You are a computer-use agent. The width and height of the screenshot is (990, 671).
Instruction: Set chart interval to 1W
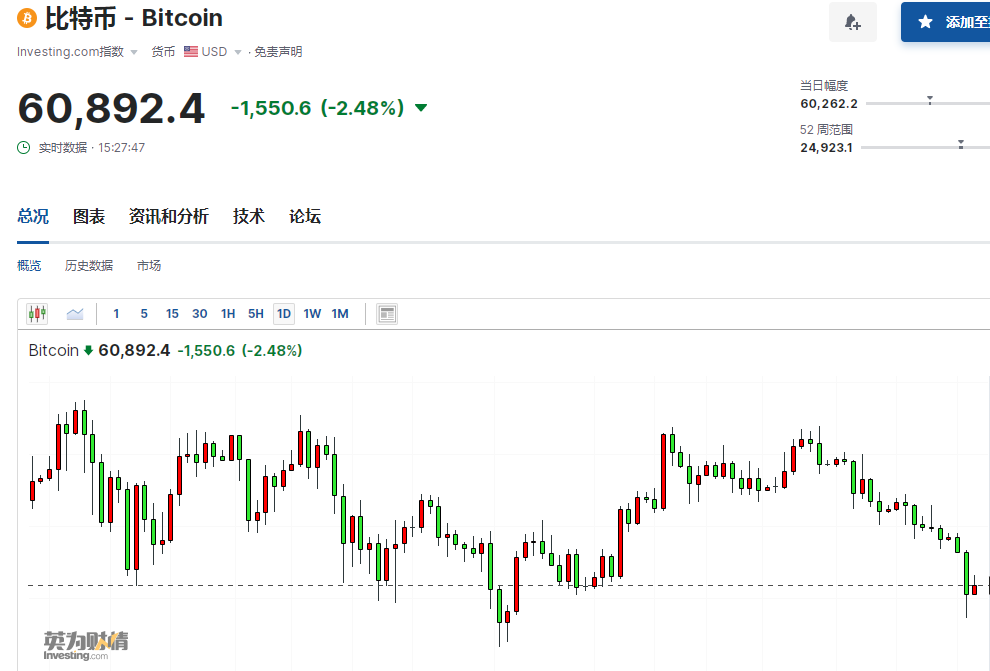click(312, 314)
